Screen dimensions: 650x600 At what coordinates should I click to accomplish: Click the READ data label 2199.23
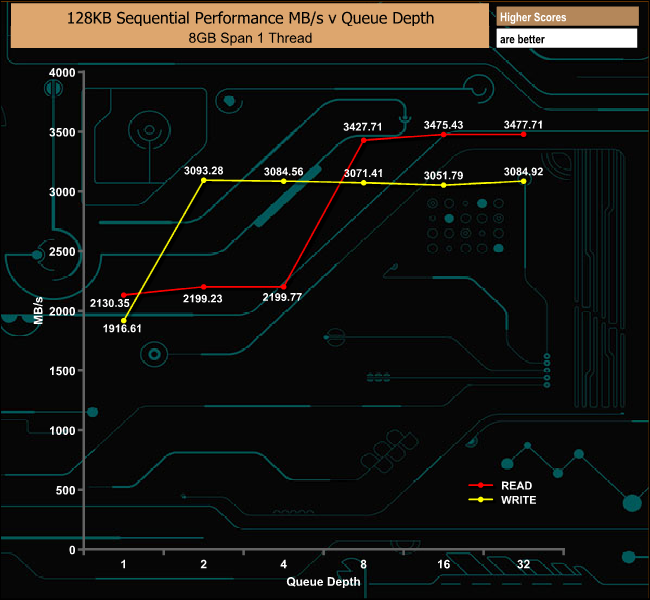[x=203, y=299]
